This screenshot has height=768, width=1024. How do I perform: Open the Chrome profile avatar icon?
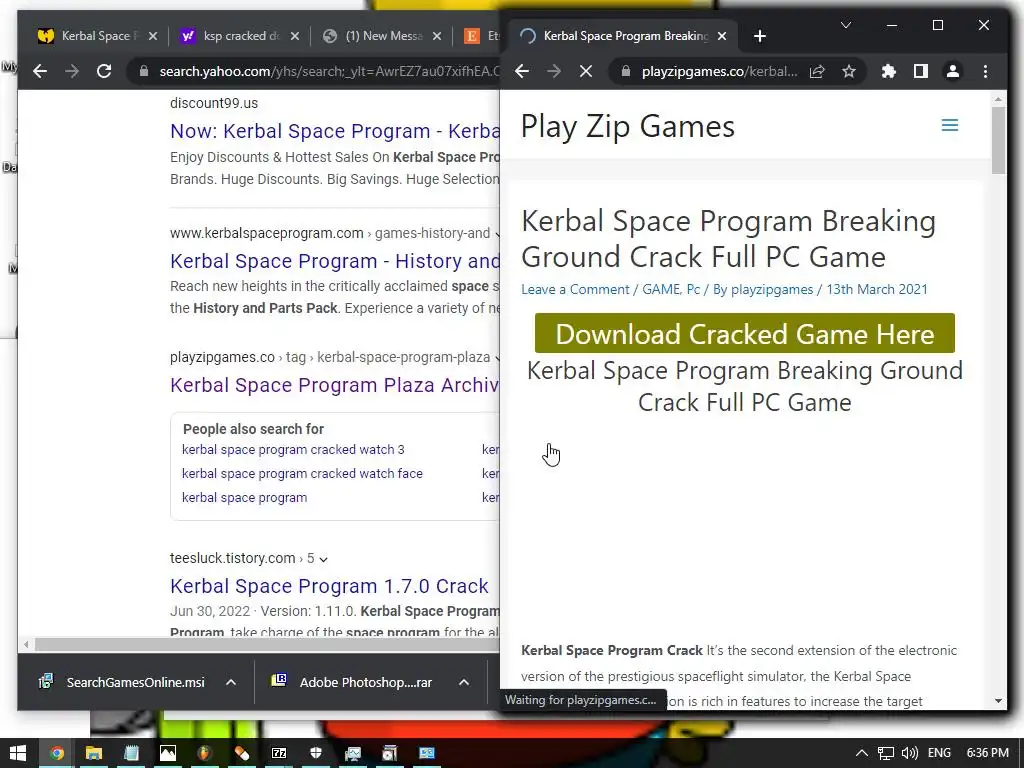click(x=953, y=71)
